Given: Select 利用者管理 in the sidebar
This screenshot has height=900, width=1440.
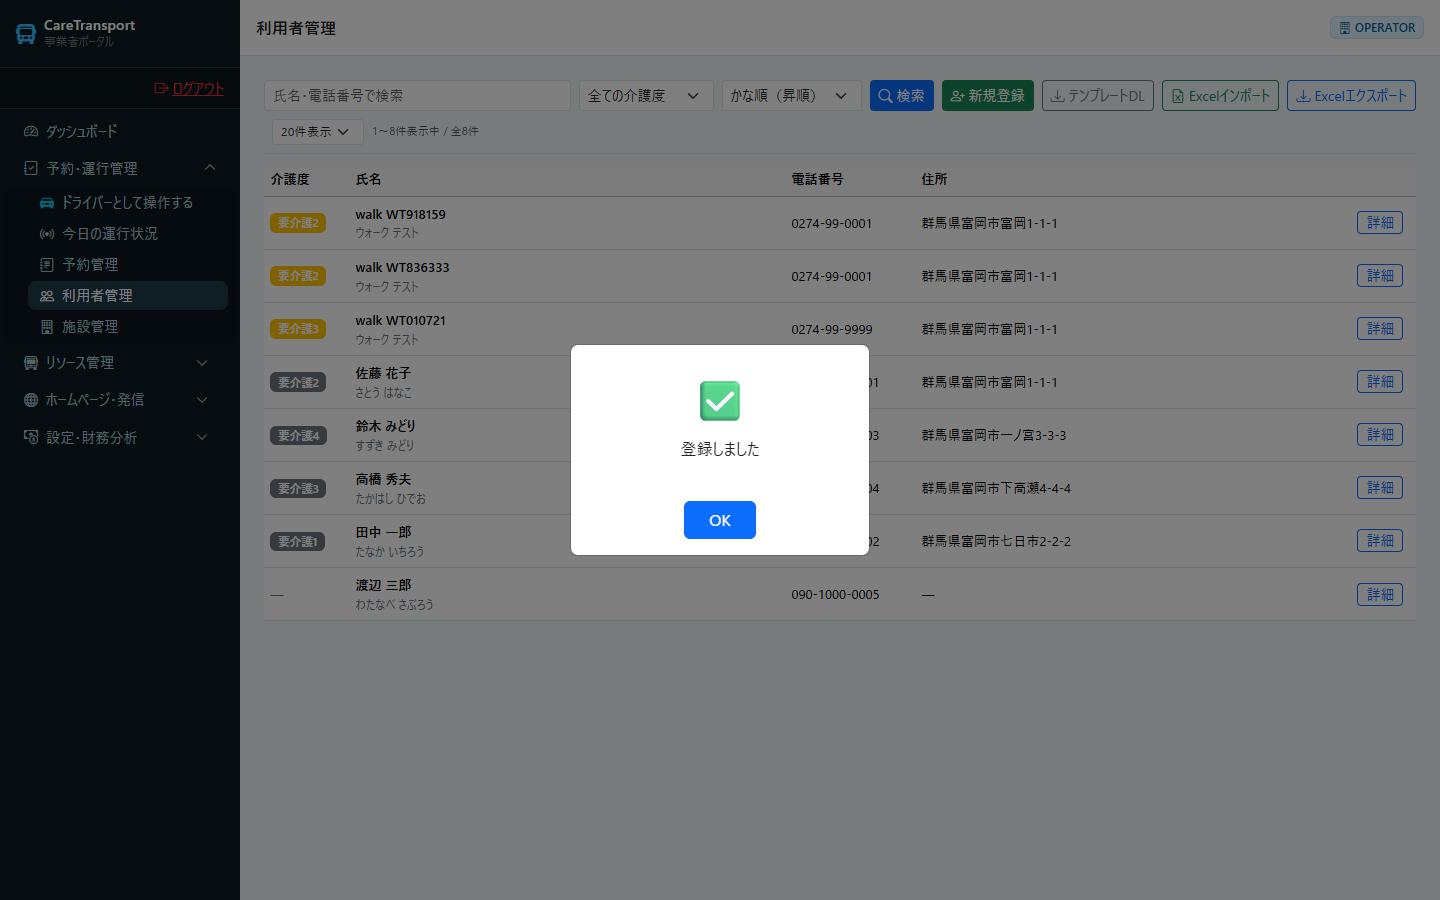Looking at the screenshot, I should click(x=128, y=295).
